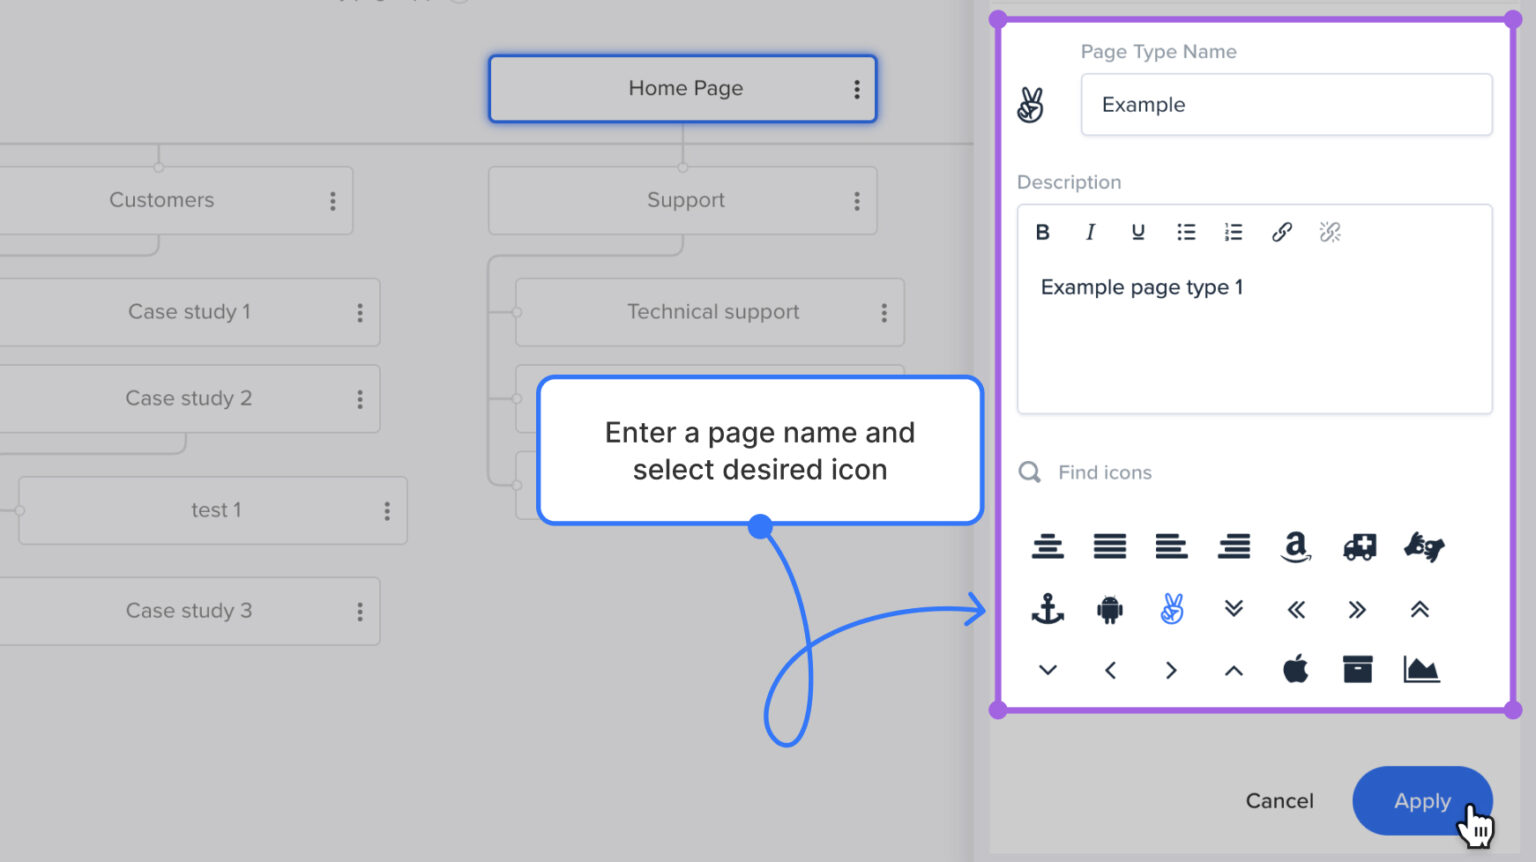Pick the currently selected peace hand icon

pyautogui.click(x=1172, y=609)
